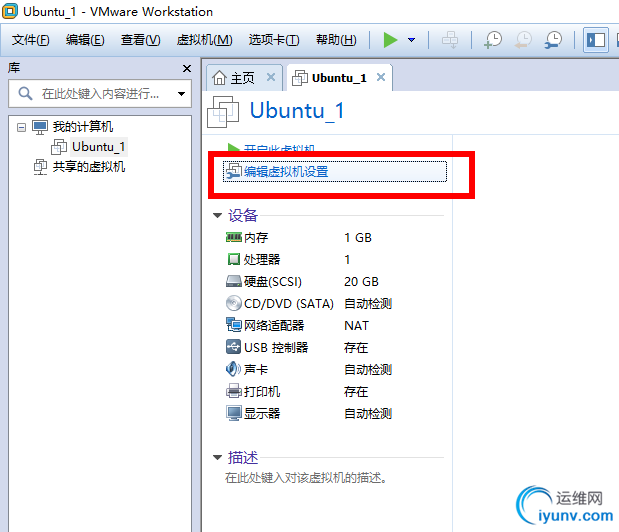Click the 网络适配器 device label
619x532 pixels.
pyautogui.click(x=274, y=326)
